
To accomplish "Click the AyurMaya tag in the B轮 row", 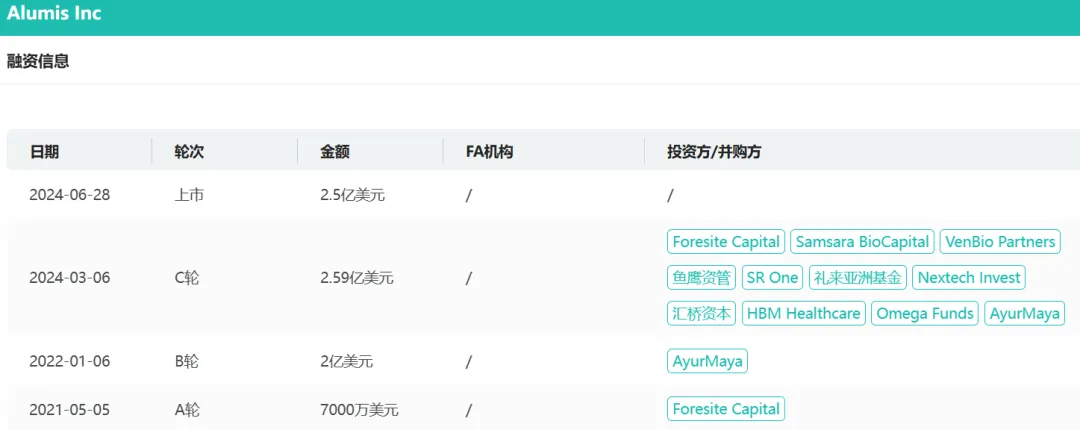I will pos(707,361).
